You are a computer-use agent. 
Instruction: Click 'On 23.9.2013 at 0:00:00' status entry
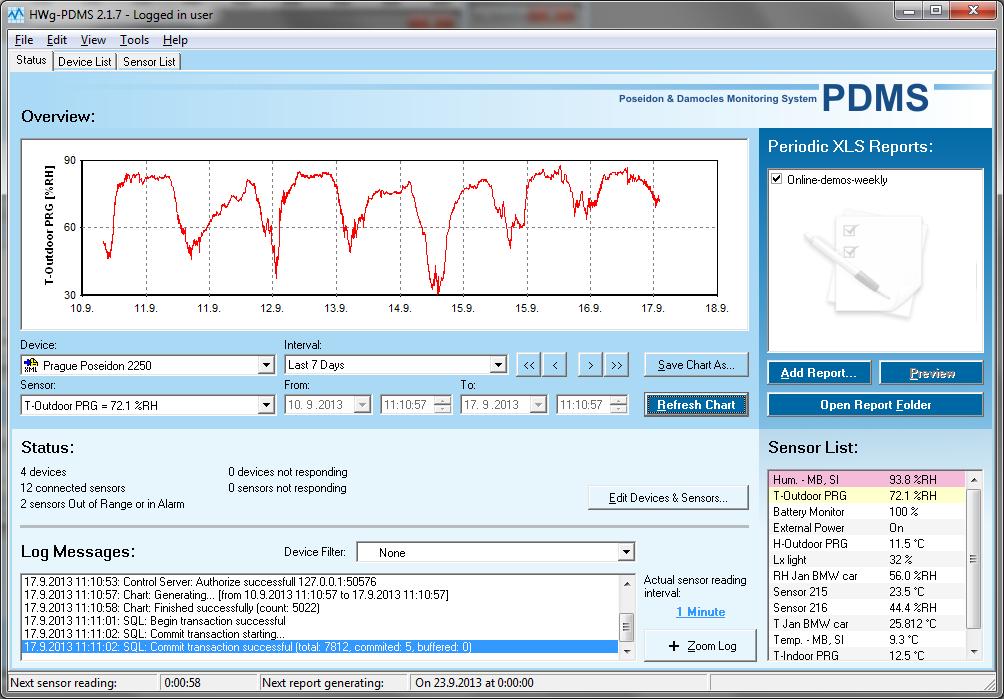(474, 683)
